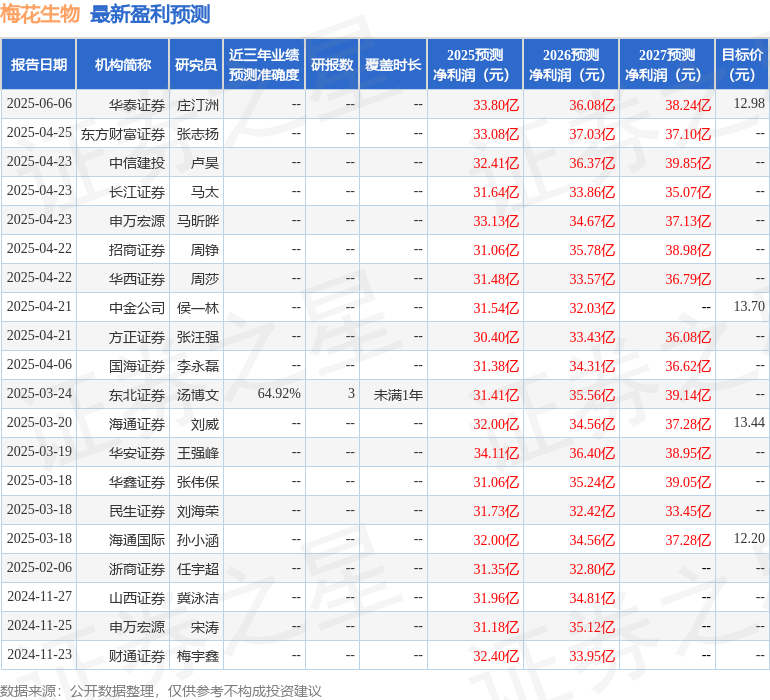Click analyst name 汤博文
The height and width of the screenshot is (700, 770).
(x=197, y=395)
